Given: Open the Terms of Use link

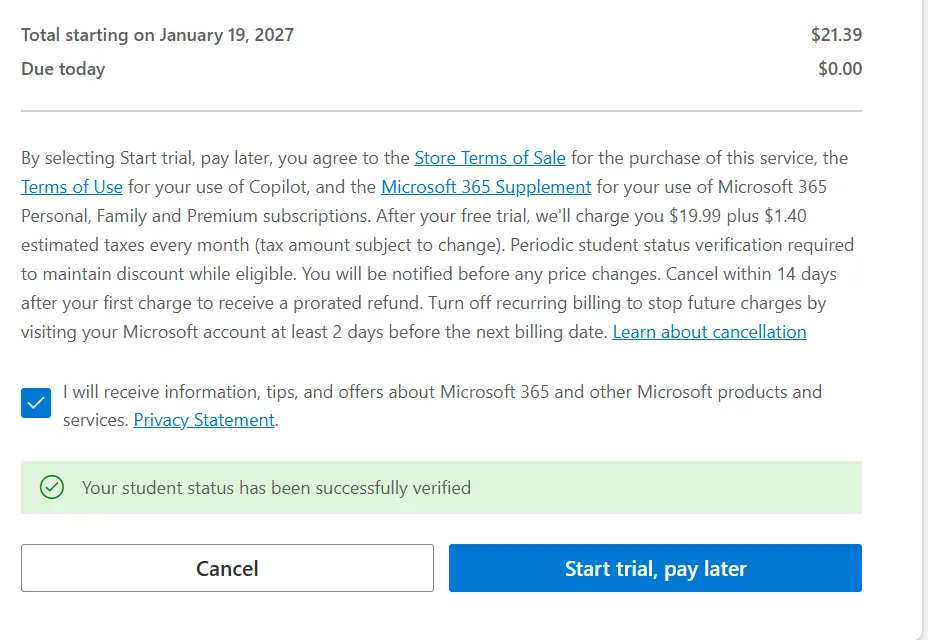Looking at the screenshot, I should 72,187.
